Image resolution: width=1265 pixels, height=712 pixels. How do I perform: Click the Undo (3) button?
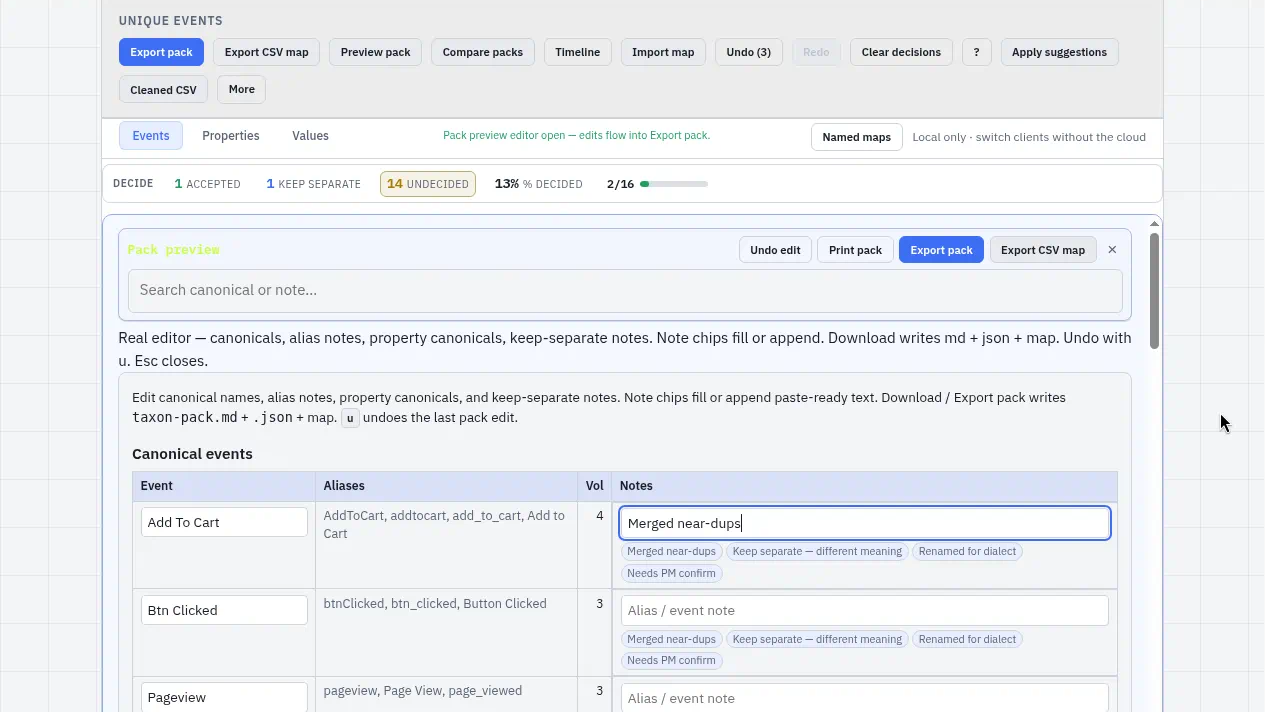(748, 52)
